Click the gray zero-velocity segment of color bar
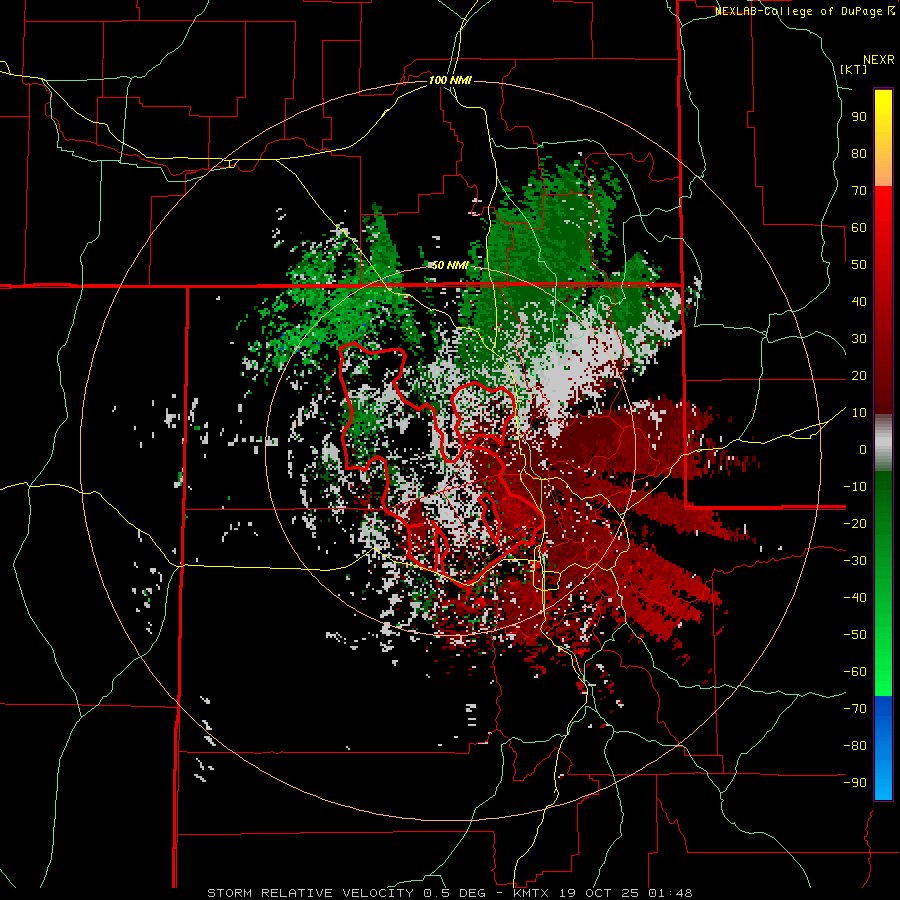 [x=883, y=445]
